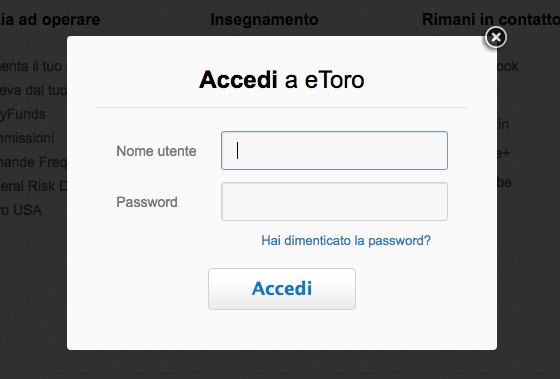The width and height of the screenshot is (560, 379).
Task: Click the Password field label
Action: pos(147,202)
